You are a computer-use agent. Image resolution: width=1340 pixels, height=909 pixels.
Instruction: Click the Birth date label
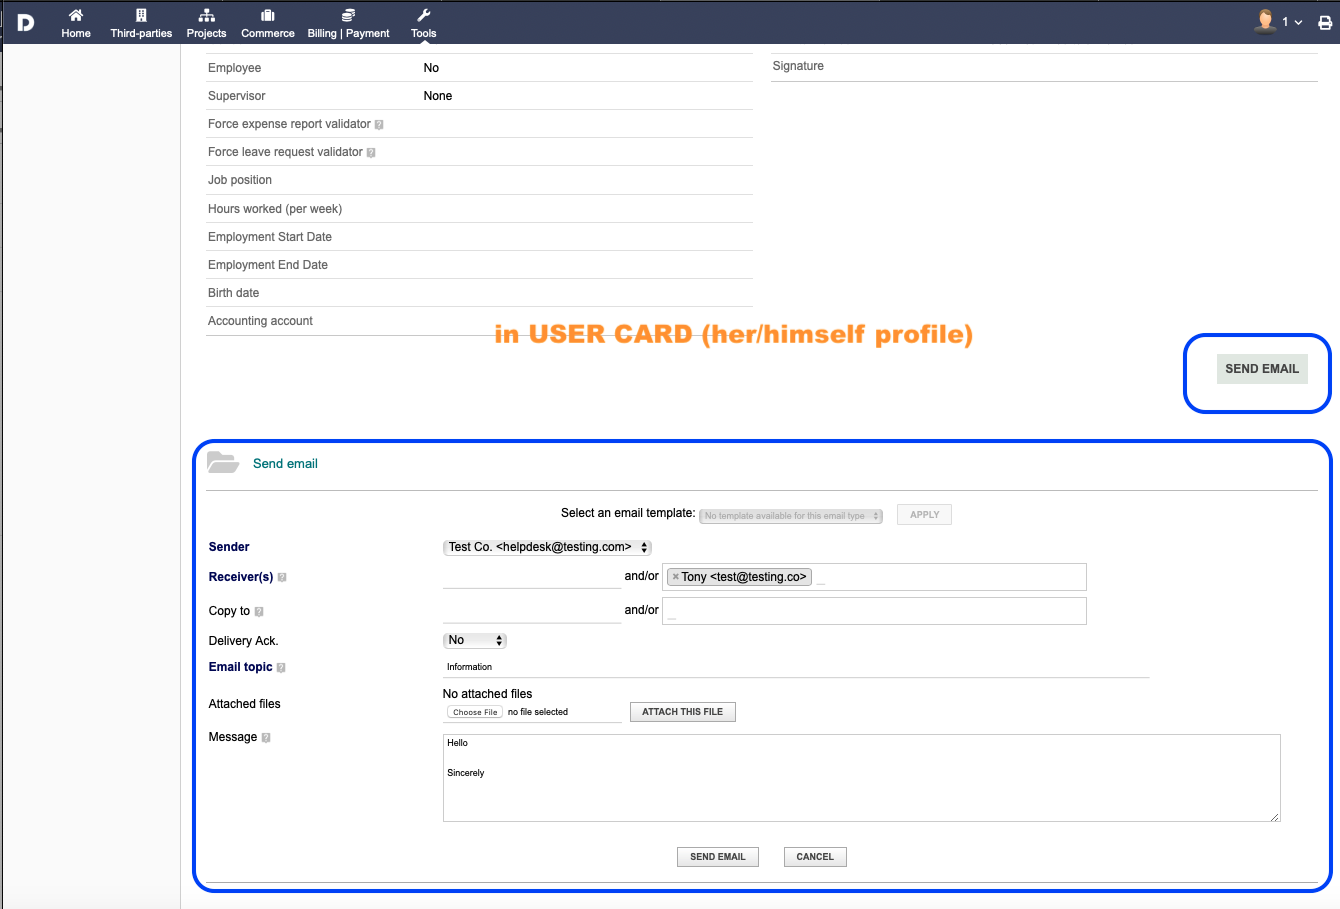point(233,293)
